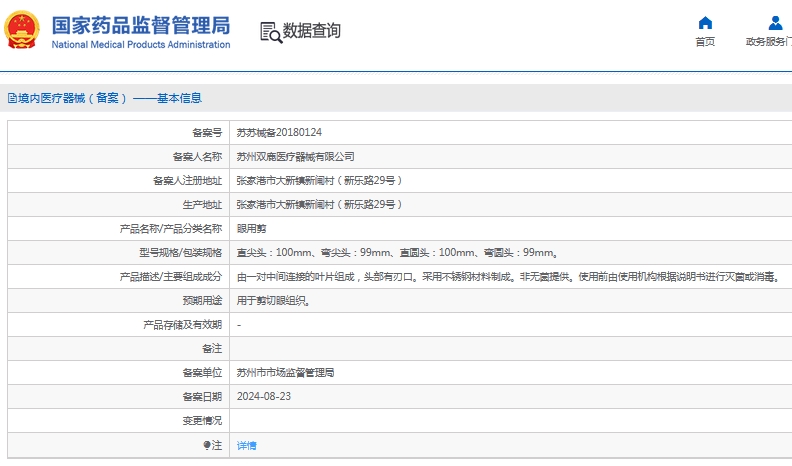
Task: Click the bullet icon beside 注
Action: 207,445
